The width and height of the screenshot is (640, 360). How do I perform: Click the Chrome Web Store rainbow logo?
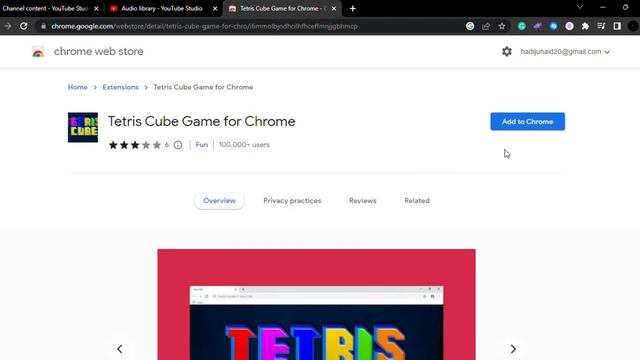pyautogui.click(x=38, y=52)
